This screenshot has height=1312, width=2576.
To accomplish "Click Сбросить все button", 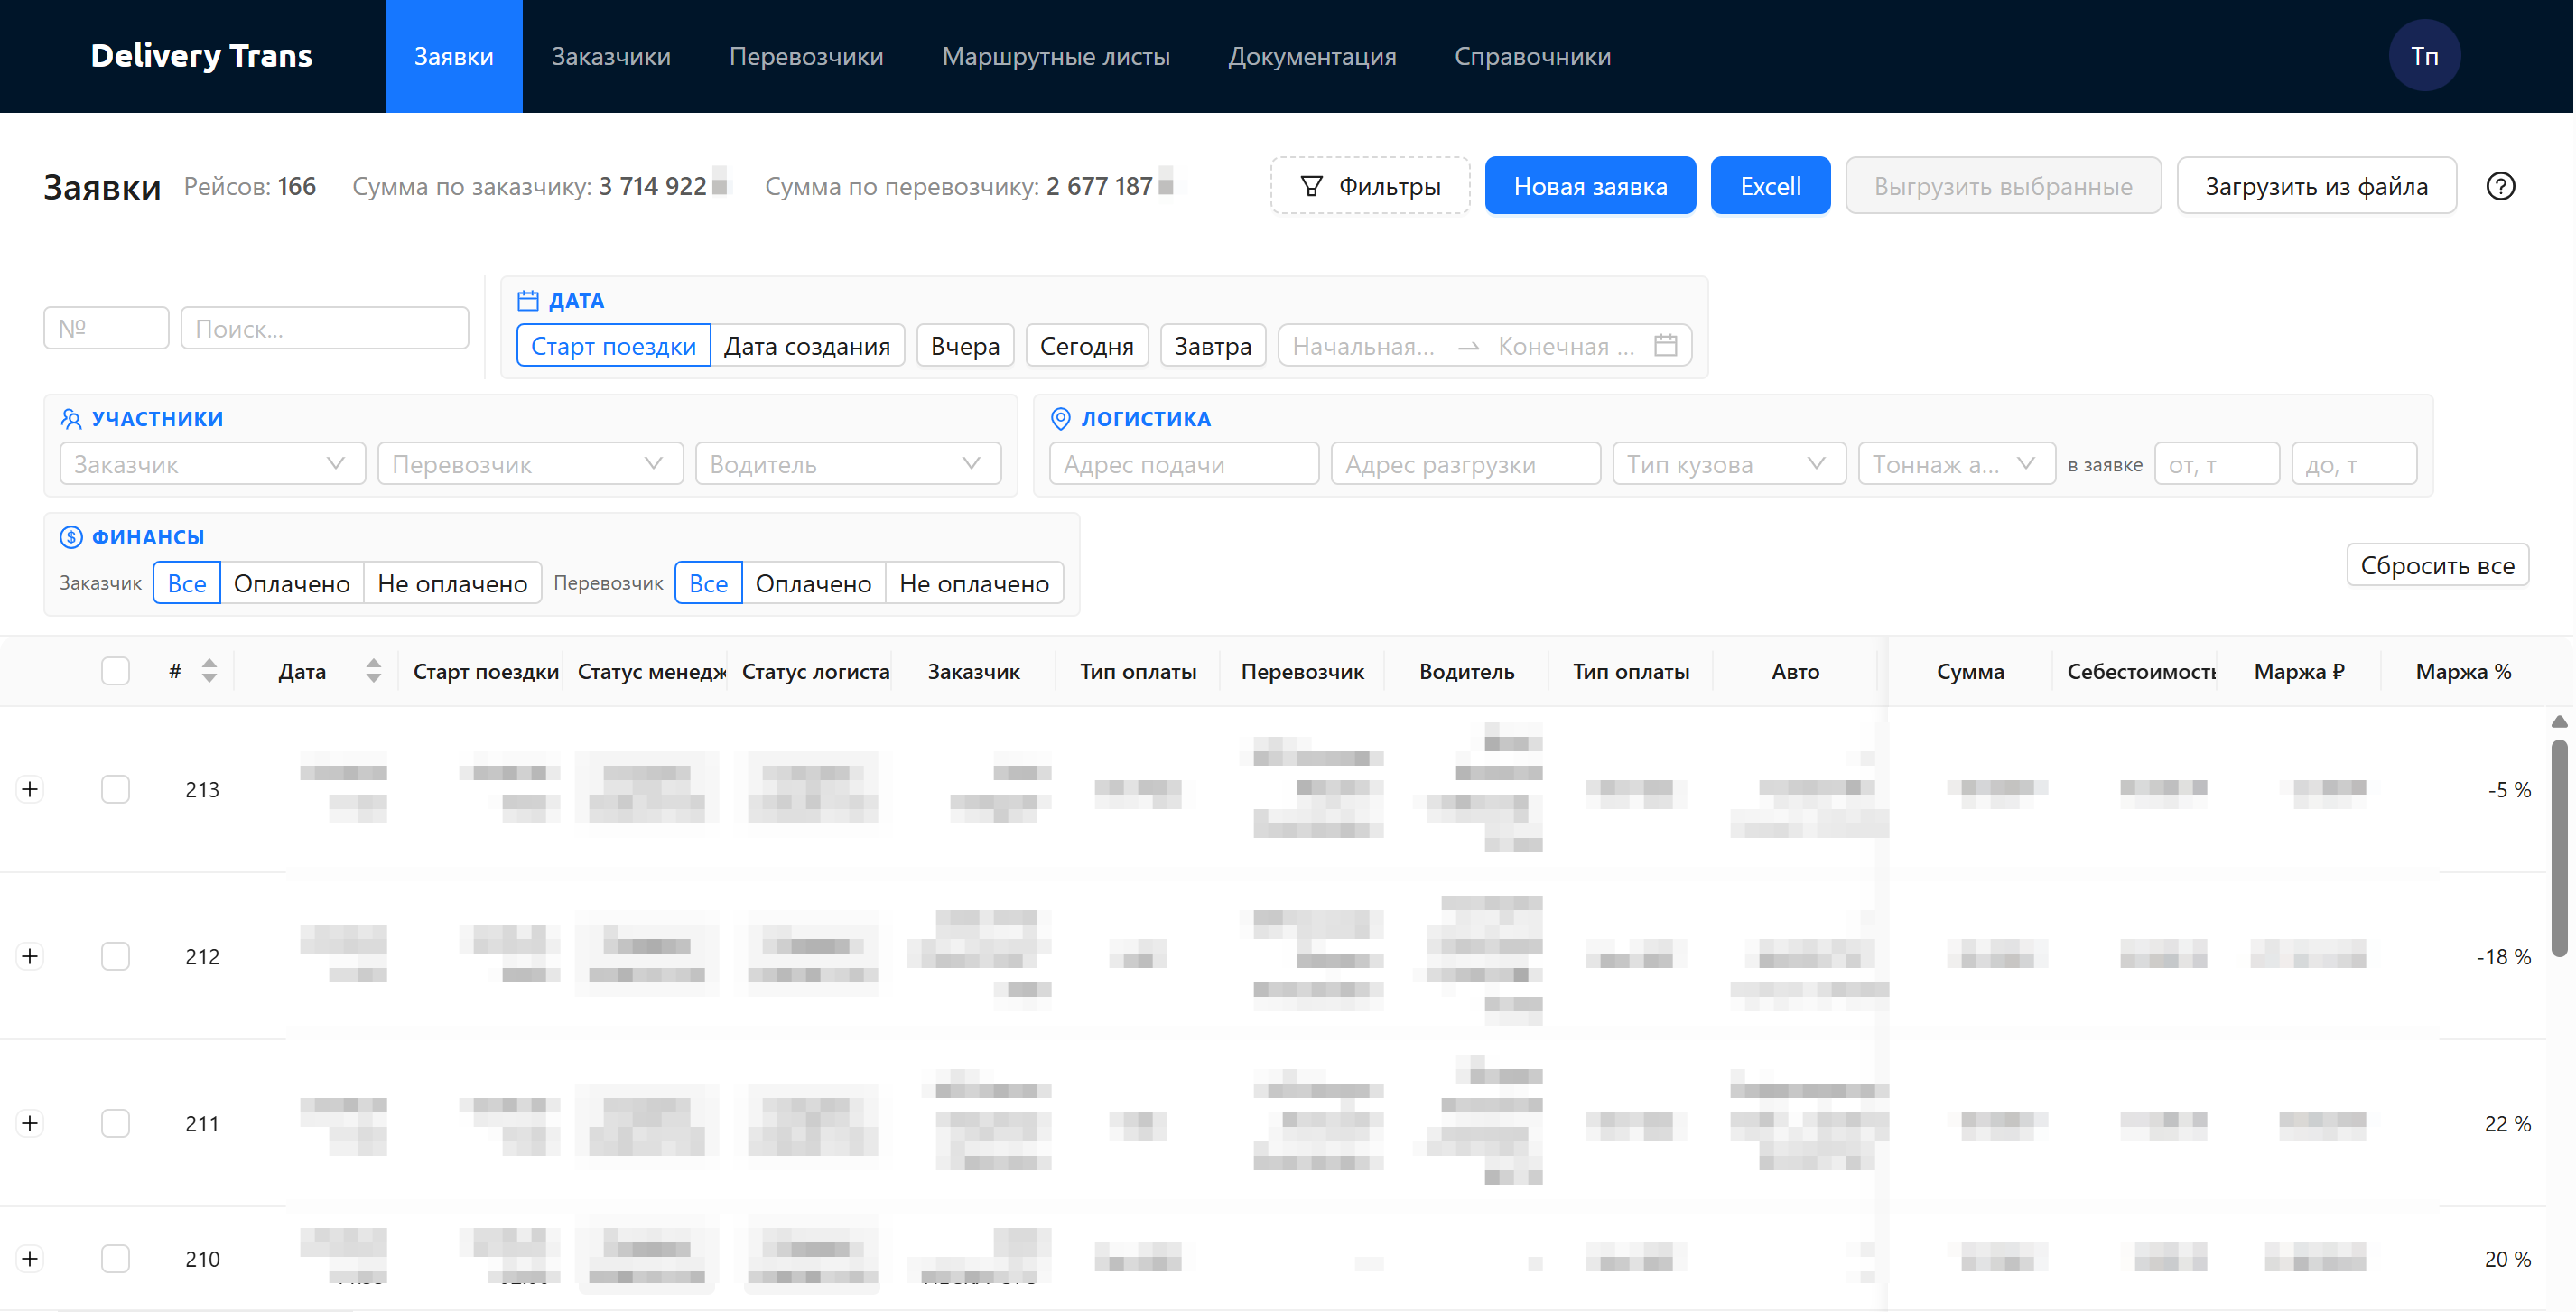I will 2437,565.
